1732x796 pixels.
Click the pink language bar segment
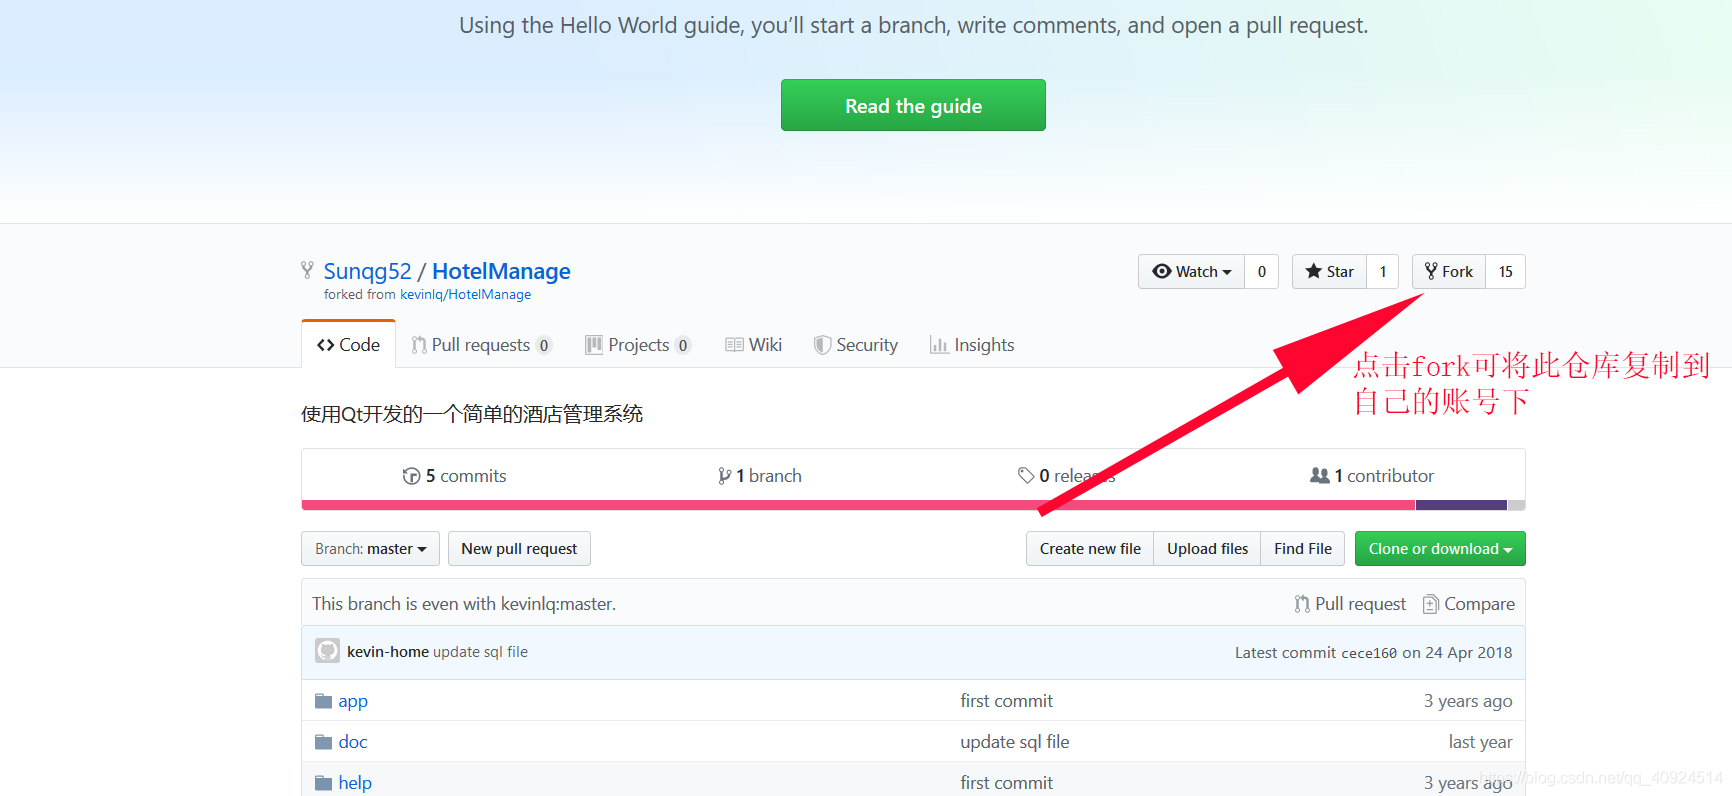pyautogui.click(x=859, y=505)
